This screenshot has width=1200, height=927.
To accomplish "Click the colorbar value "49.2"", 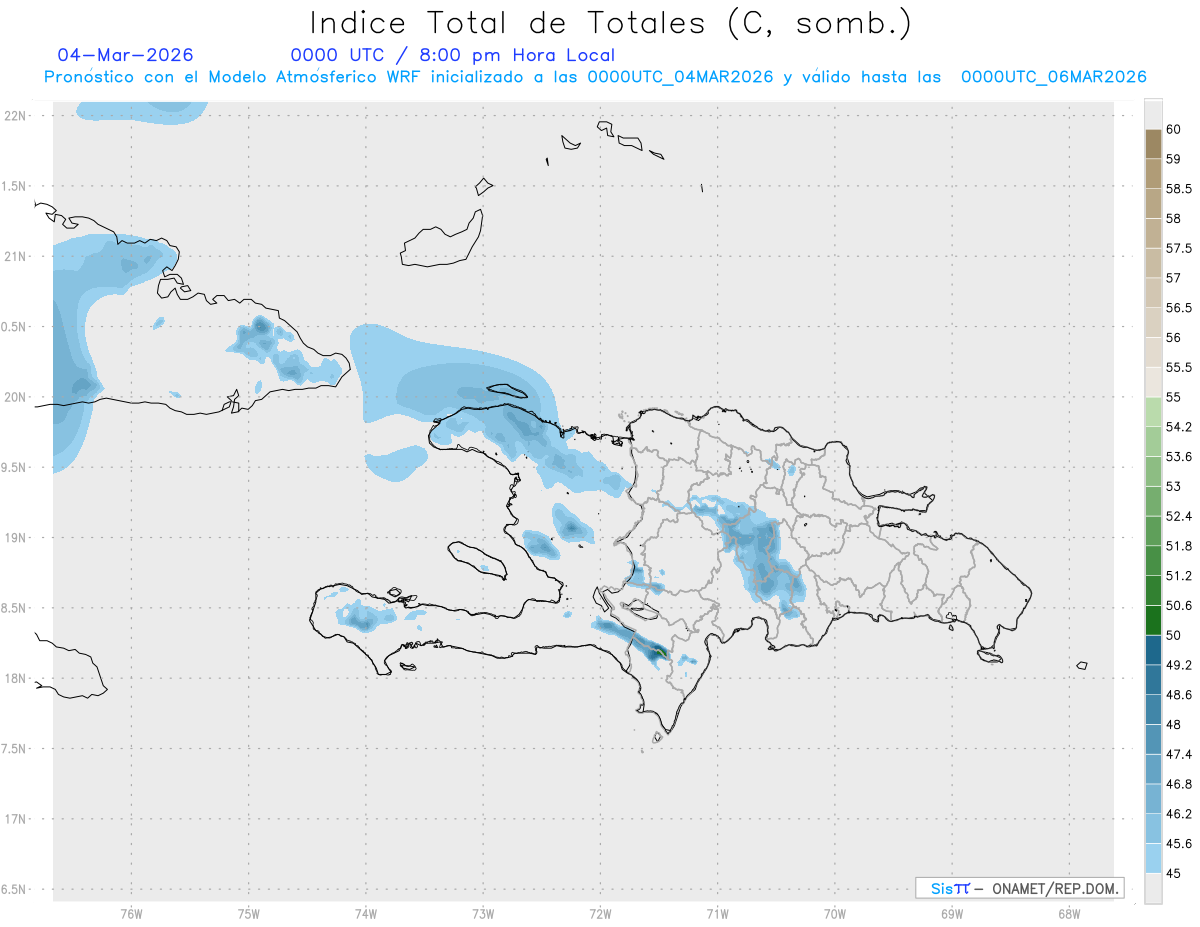I will click(1178, 665).
